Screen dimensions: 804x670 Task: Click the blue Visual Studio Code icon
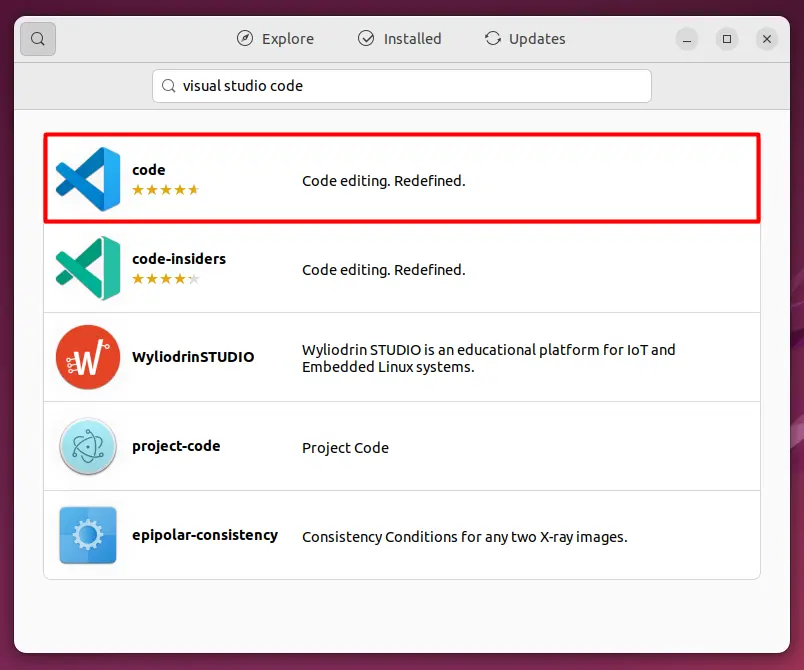pos(88,179)
